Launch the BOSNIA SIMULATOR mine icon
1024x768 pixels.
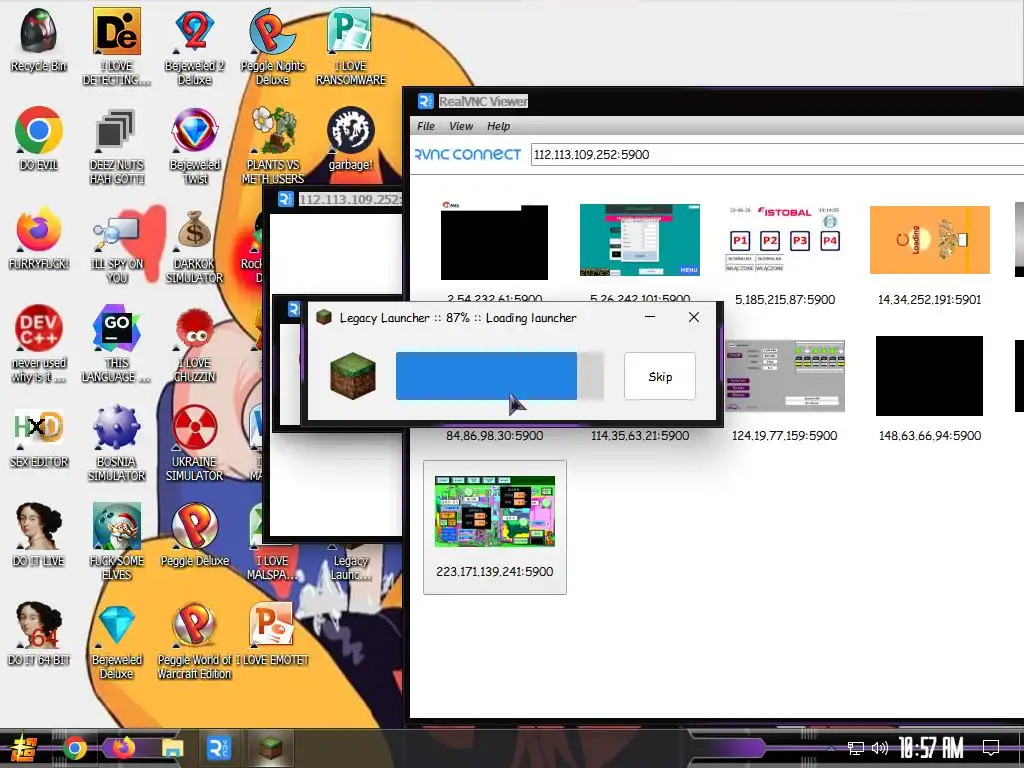click(x=116, y=443)
